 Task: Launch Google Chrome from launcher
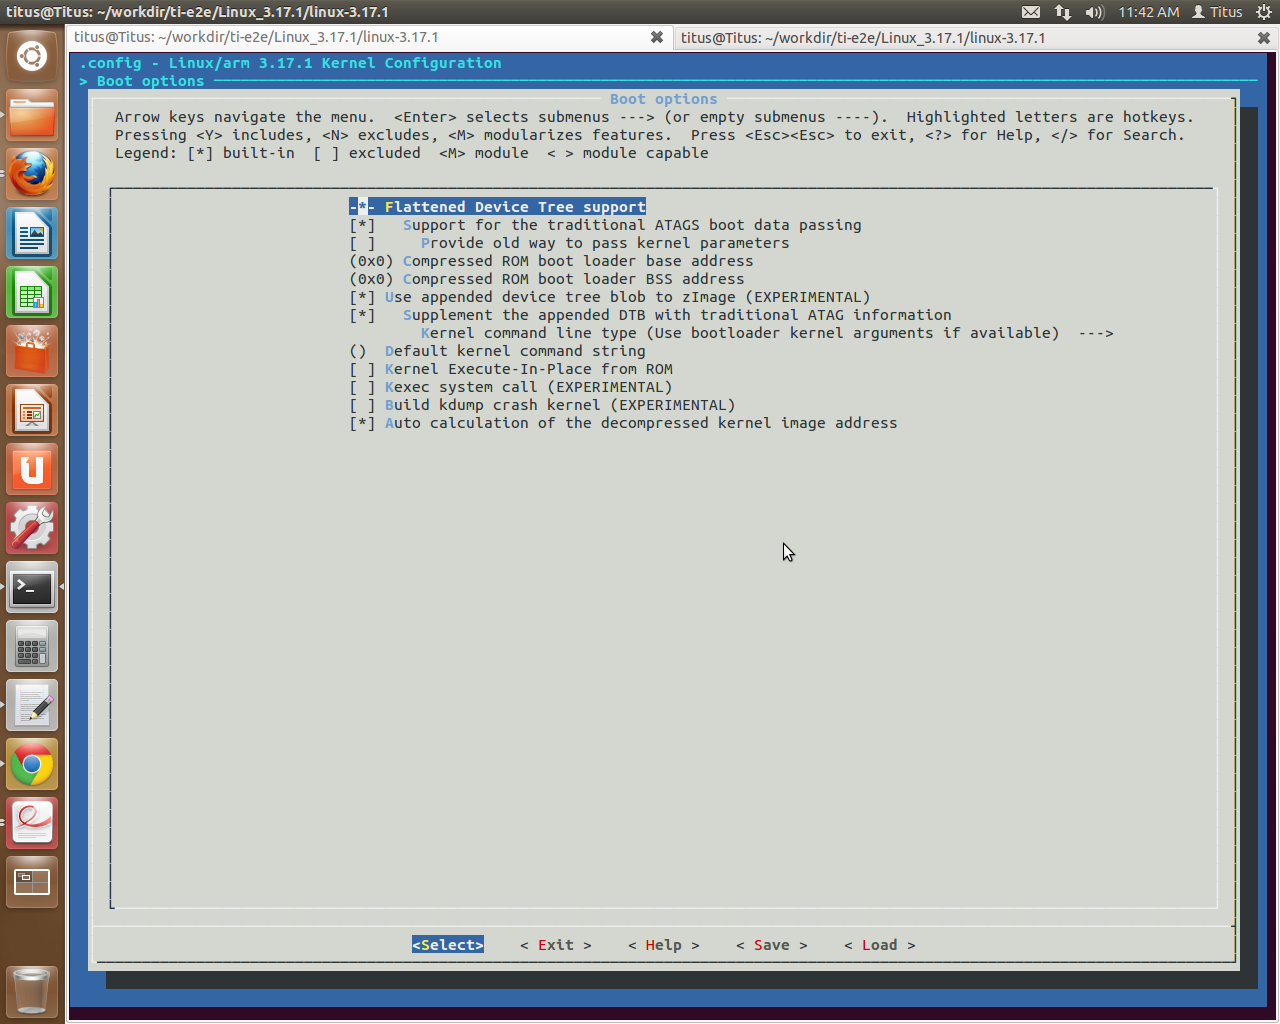click(x=32, y=765)
